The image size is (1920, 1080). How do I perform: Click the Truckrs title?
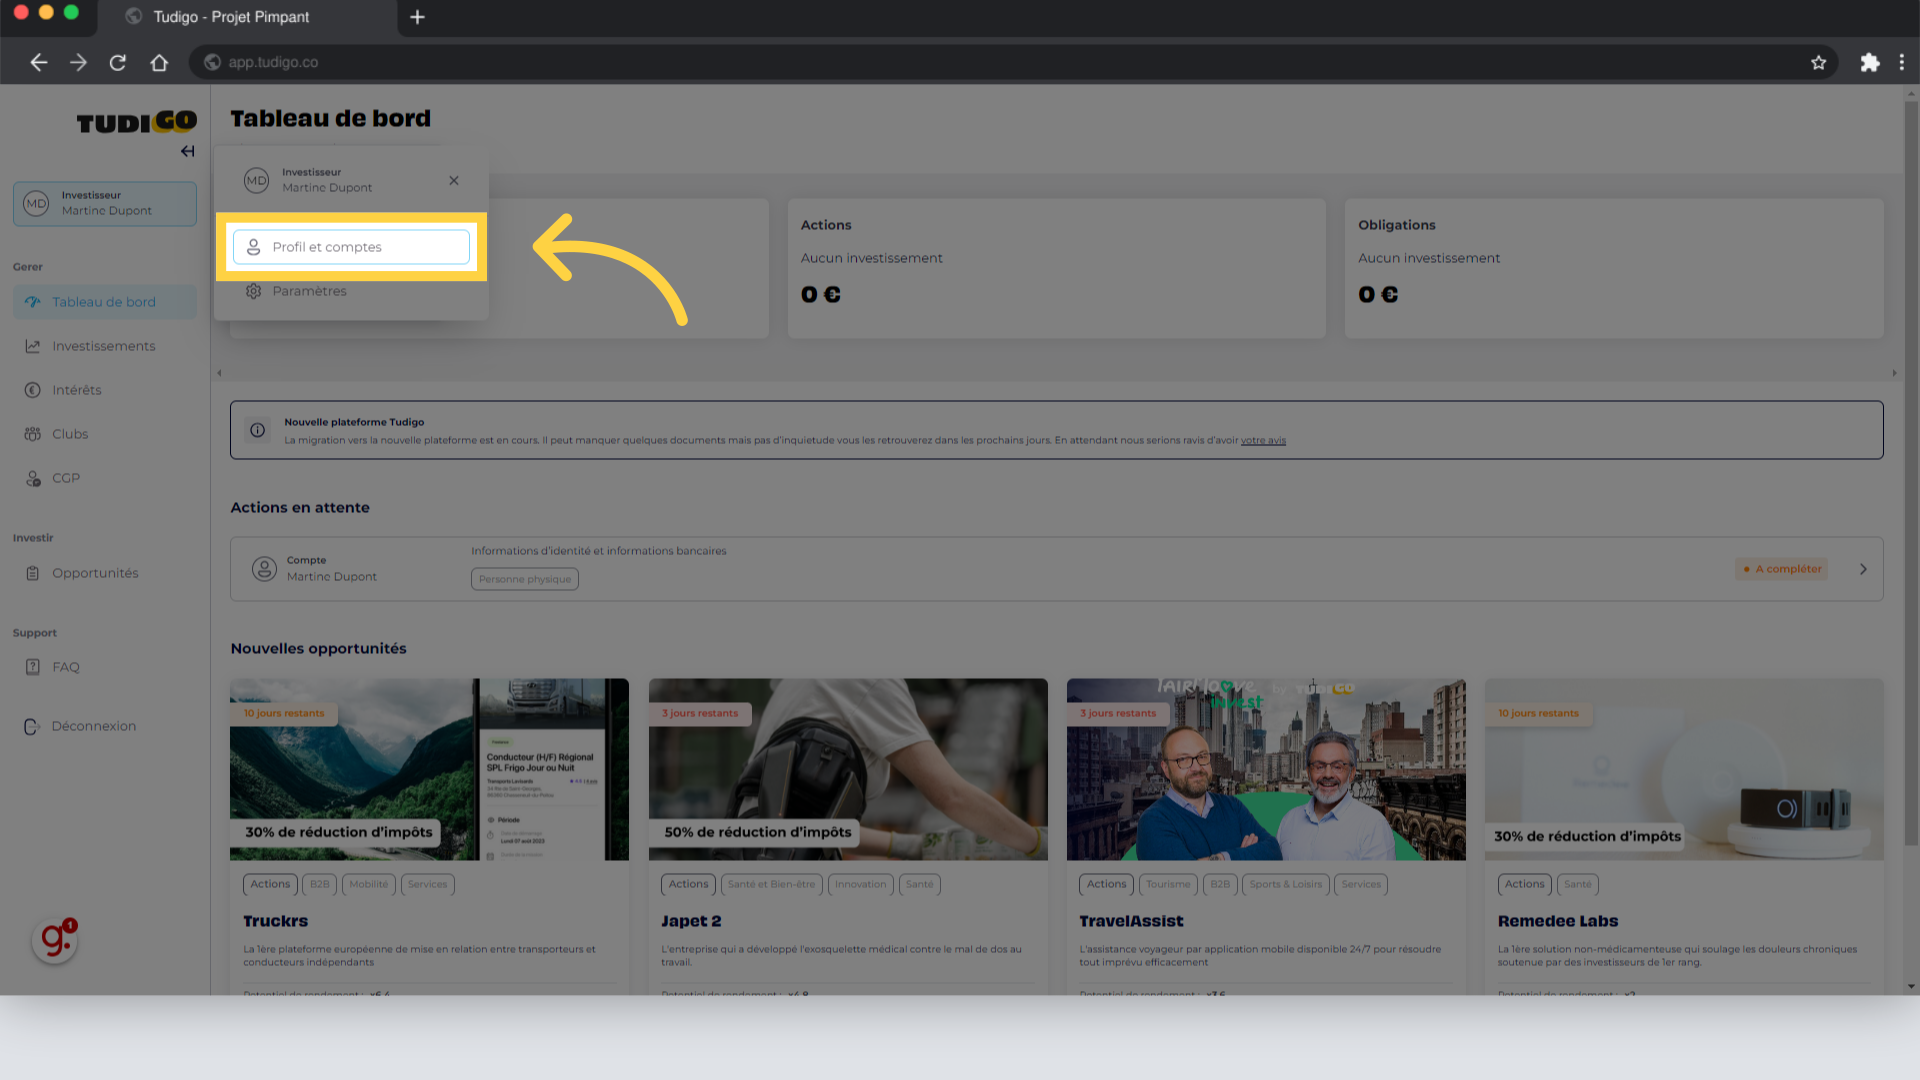(276, 921)
